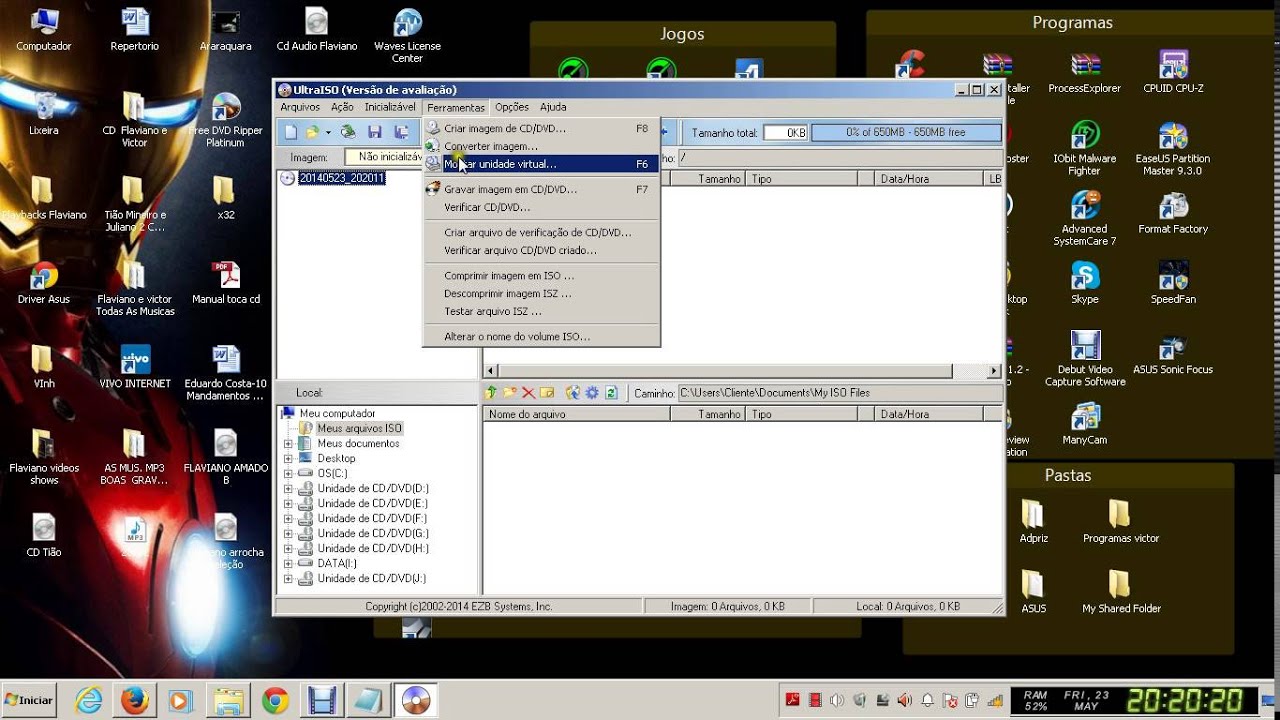Select Unidade de CD/DVD(H:) tree item

coord(373,548)
